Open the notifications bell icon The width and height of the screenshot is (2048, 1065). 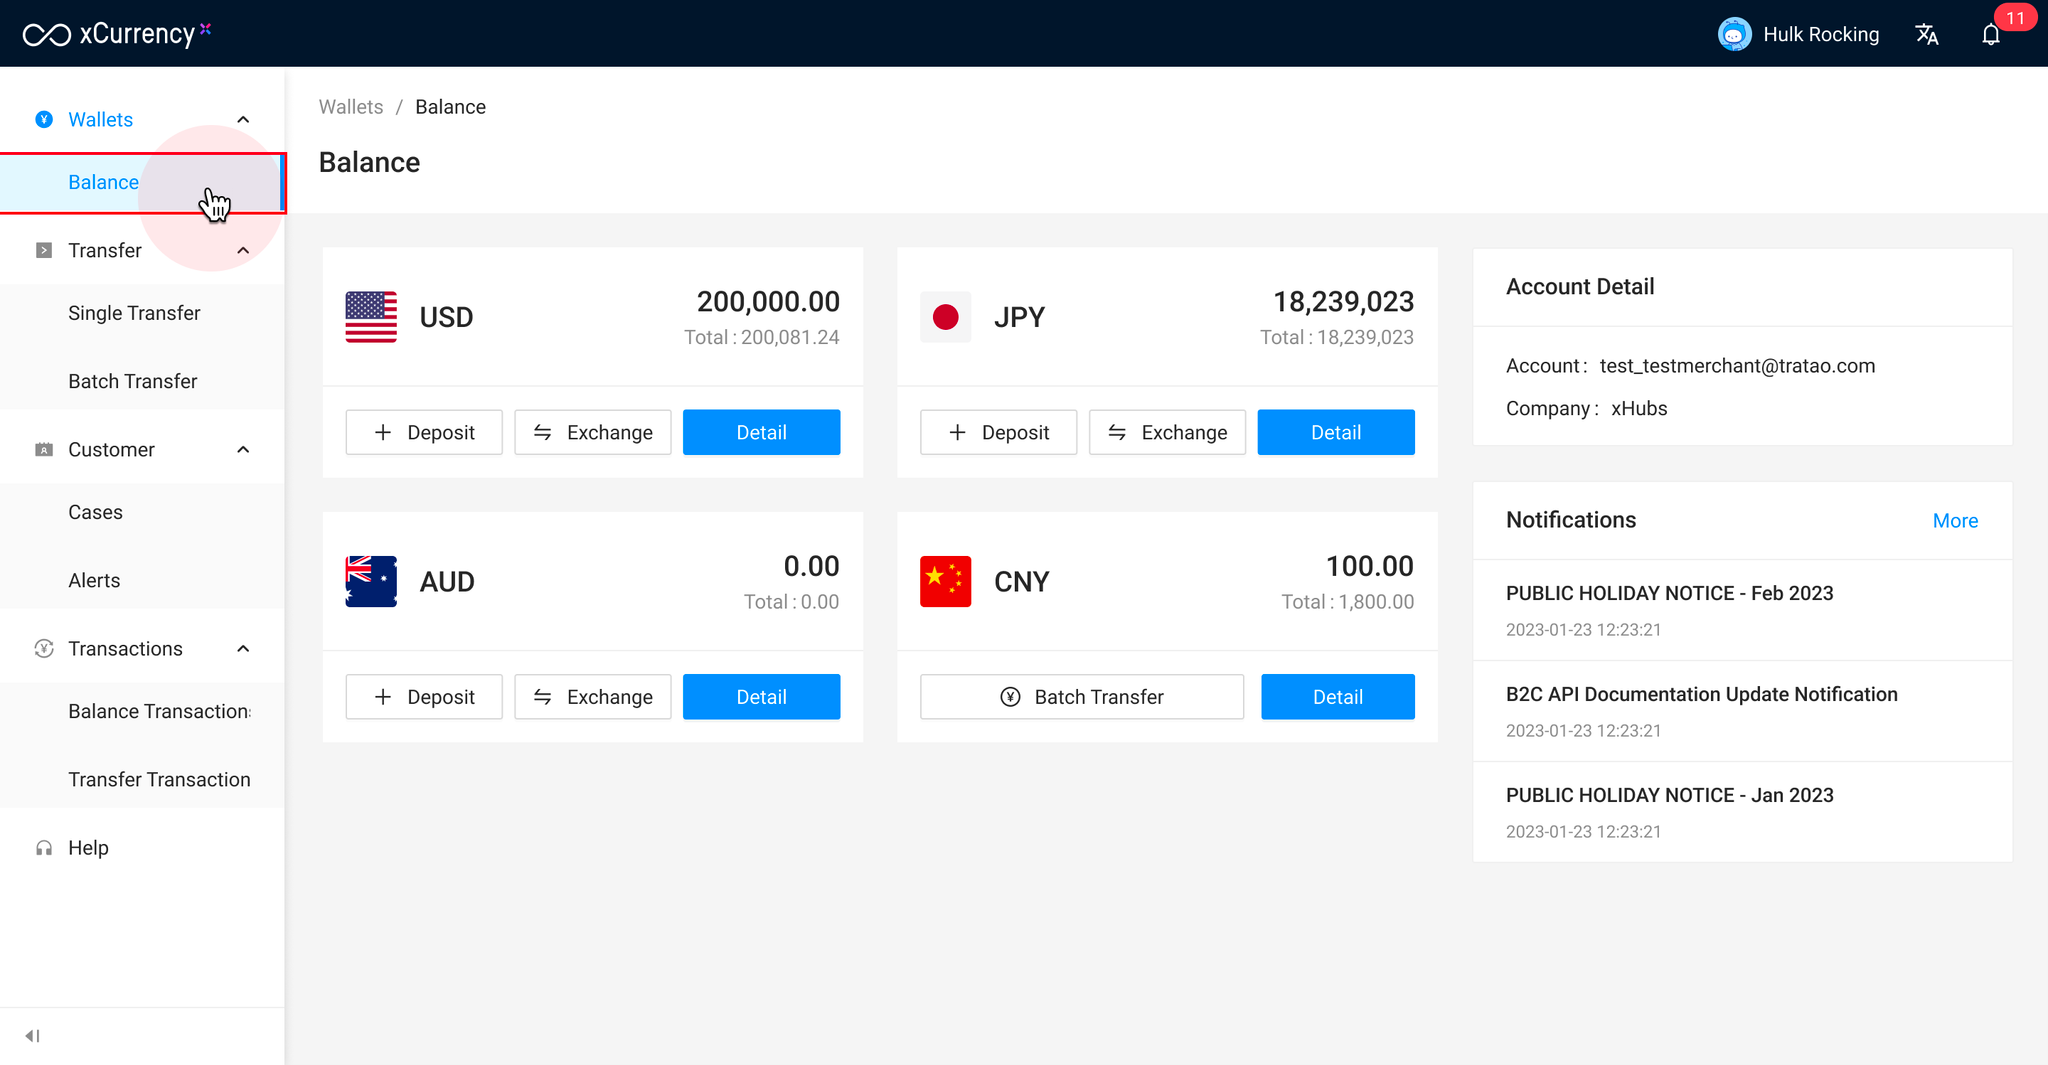[1991, 35]
